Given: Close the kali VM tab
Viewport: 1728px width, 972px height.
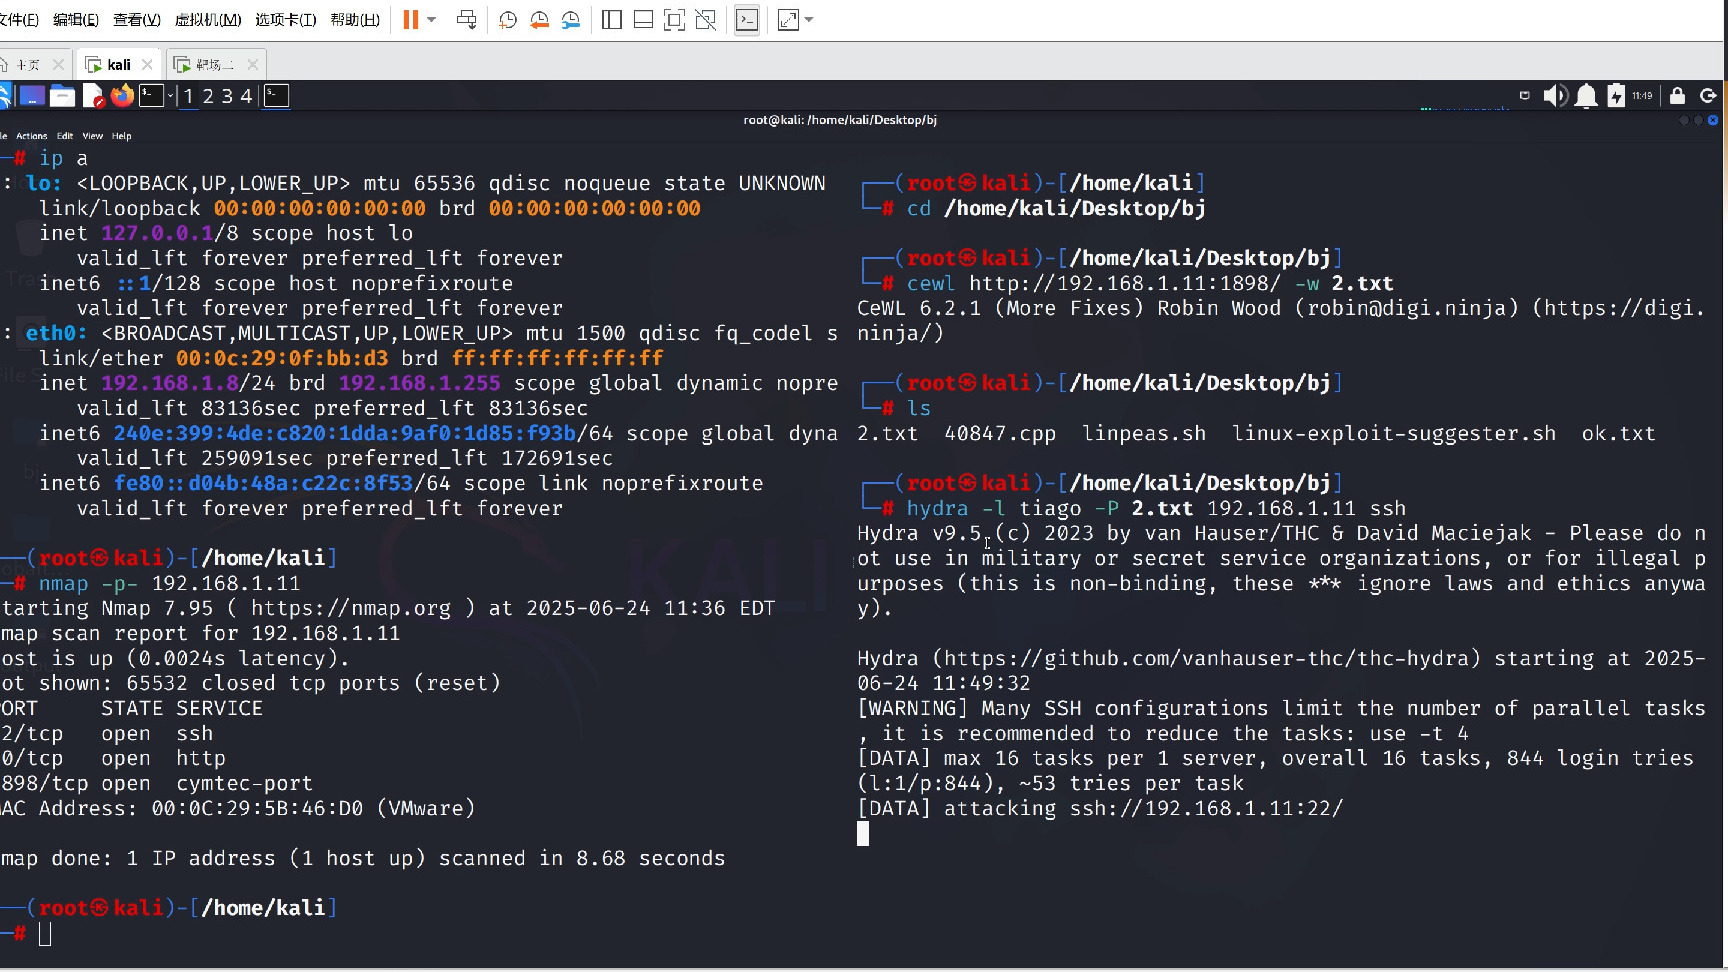Looking at the screenshot, I should tap(148, 64).
